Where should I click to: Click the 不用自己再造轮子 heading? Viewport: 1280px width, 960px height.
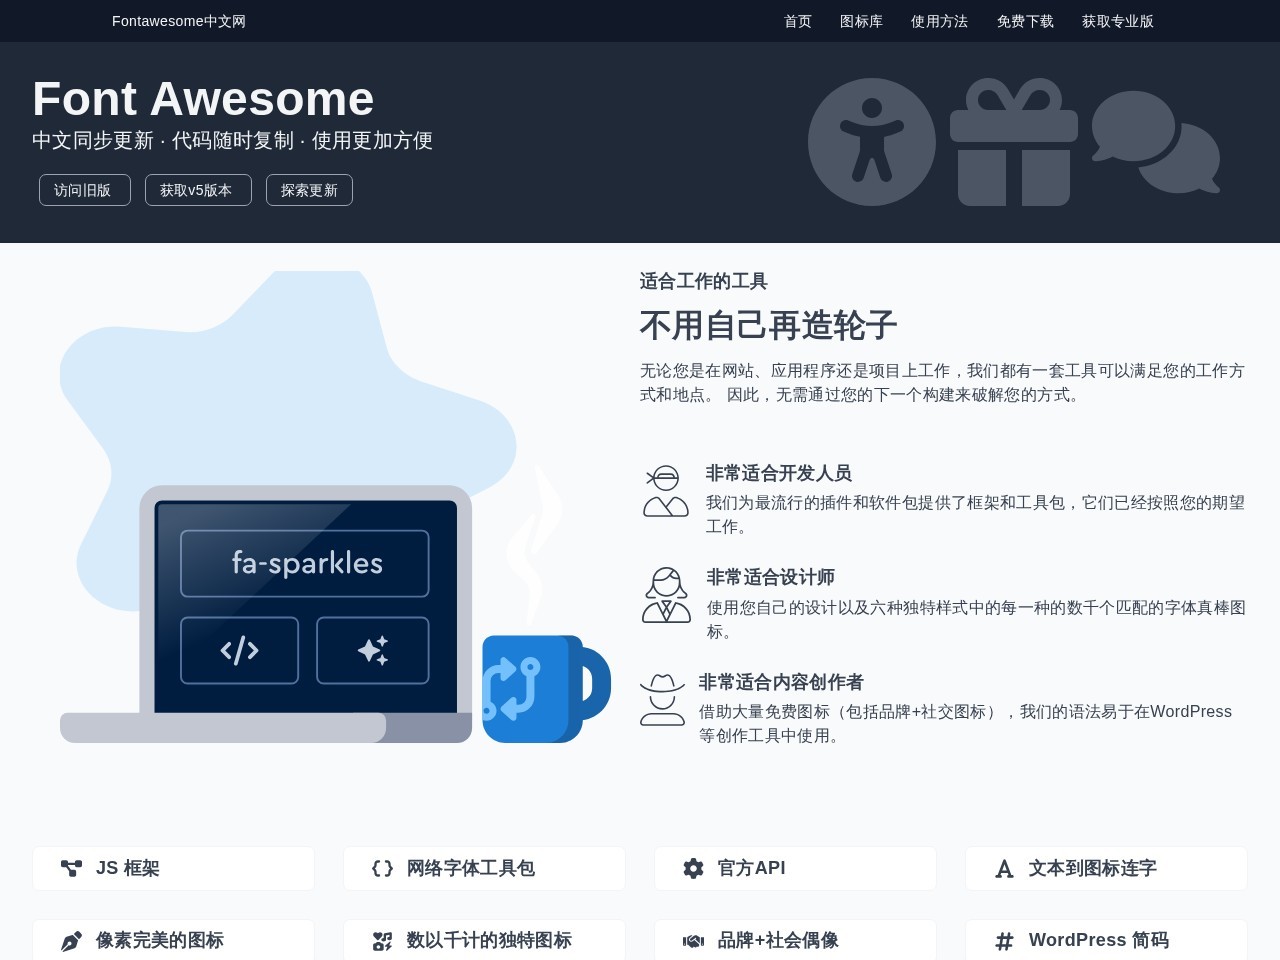tap(768, 325)
